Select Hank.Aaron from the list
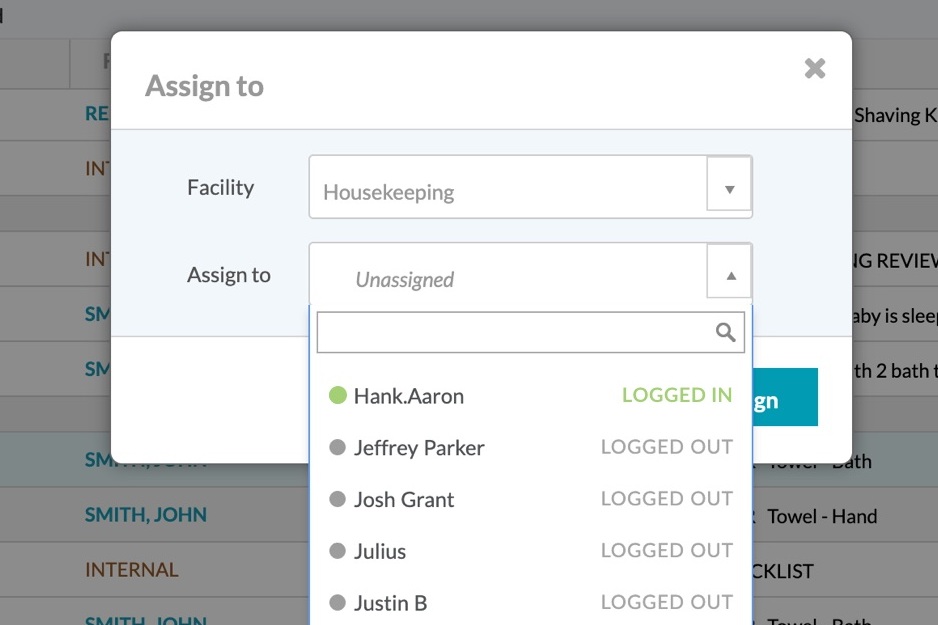This screenshot has width=938, height=625. (409, 396)
